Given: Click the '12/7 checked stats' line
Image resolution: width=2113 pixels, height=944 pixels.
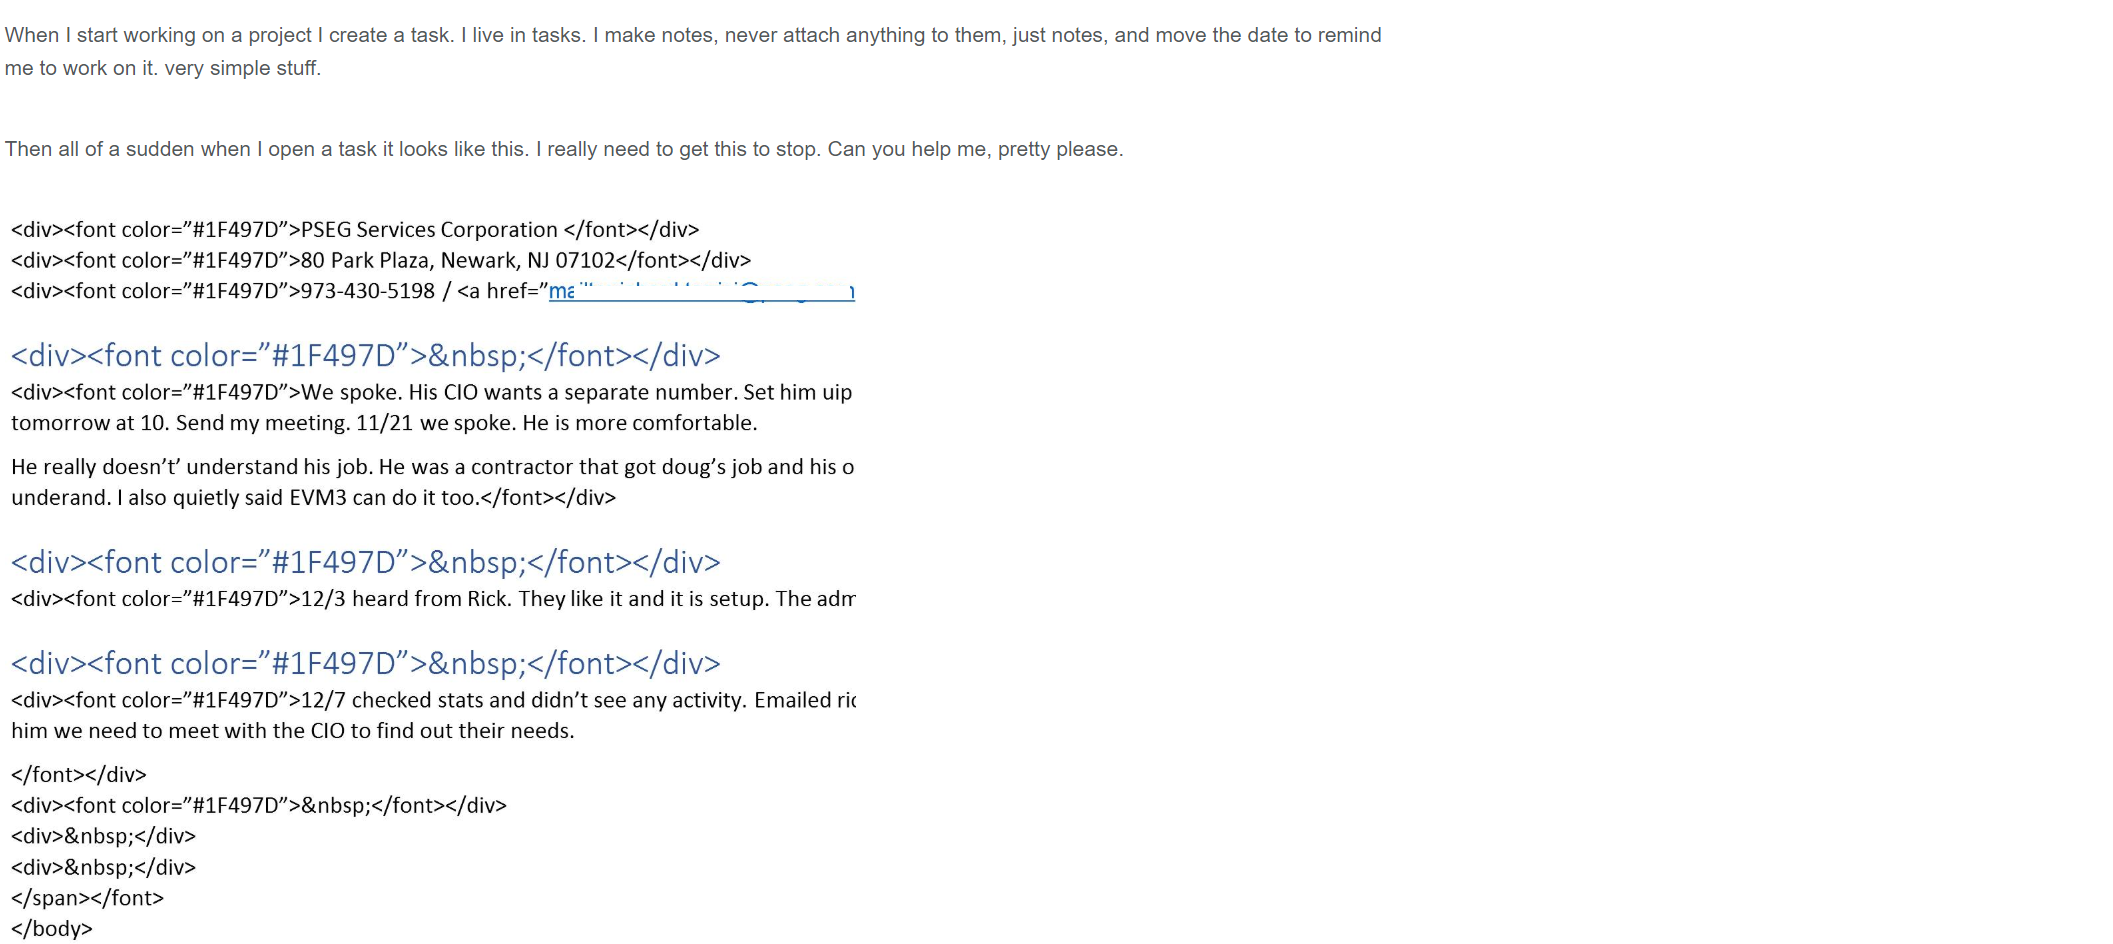Looking at the screenshot, I should [x=433, y=700].
